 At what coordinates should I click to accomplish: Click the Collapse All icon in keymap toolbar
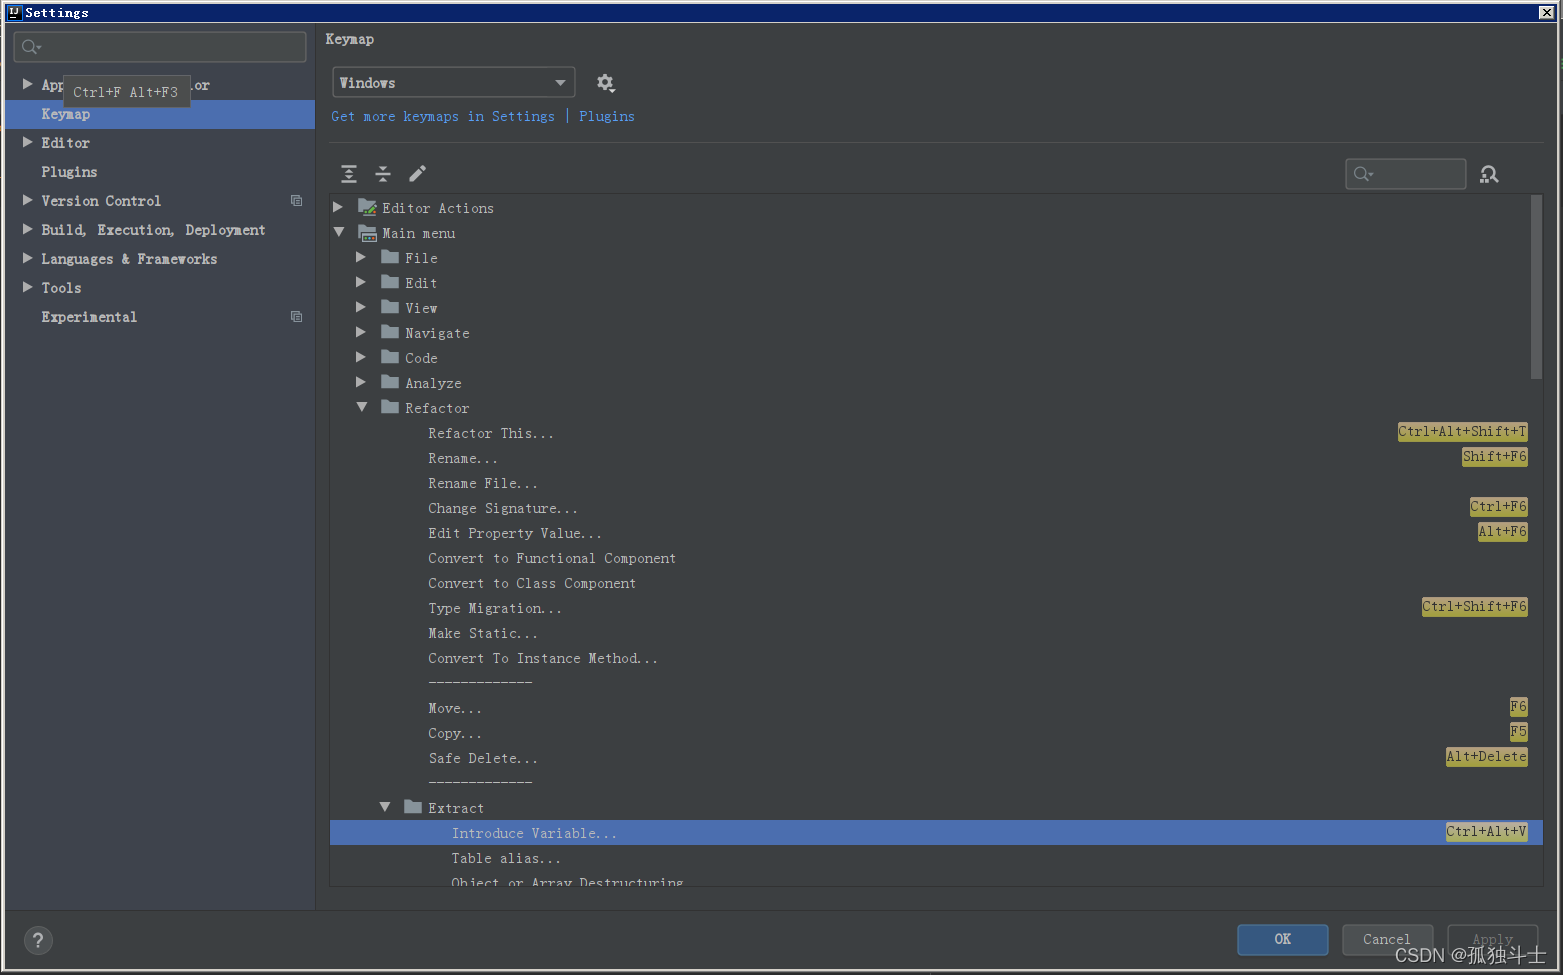(383, 174)
